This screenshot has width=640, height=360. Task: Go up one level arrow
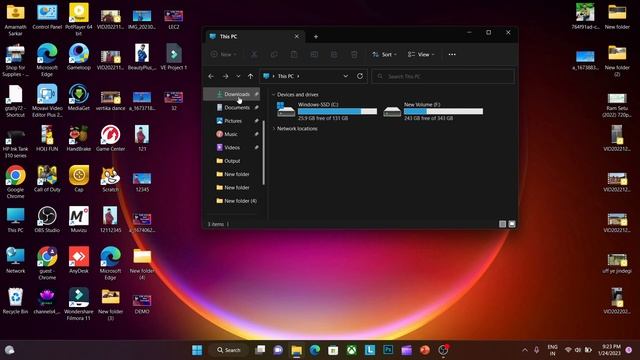[x=250, y=76]
